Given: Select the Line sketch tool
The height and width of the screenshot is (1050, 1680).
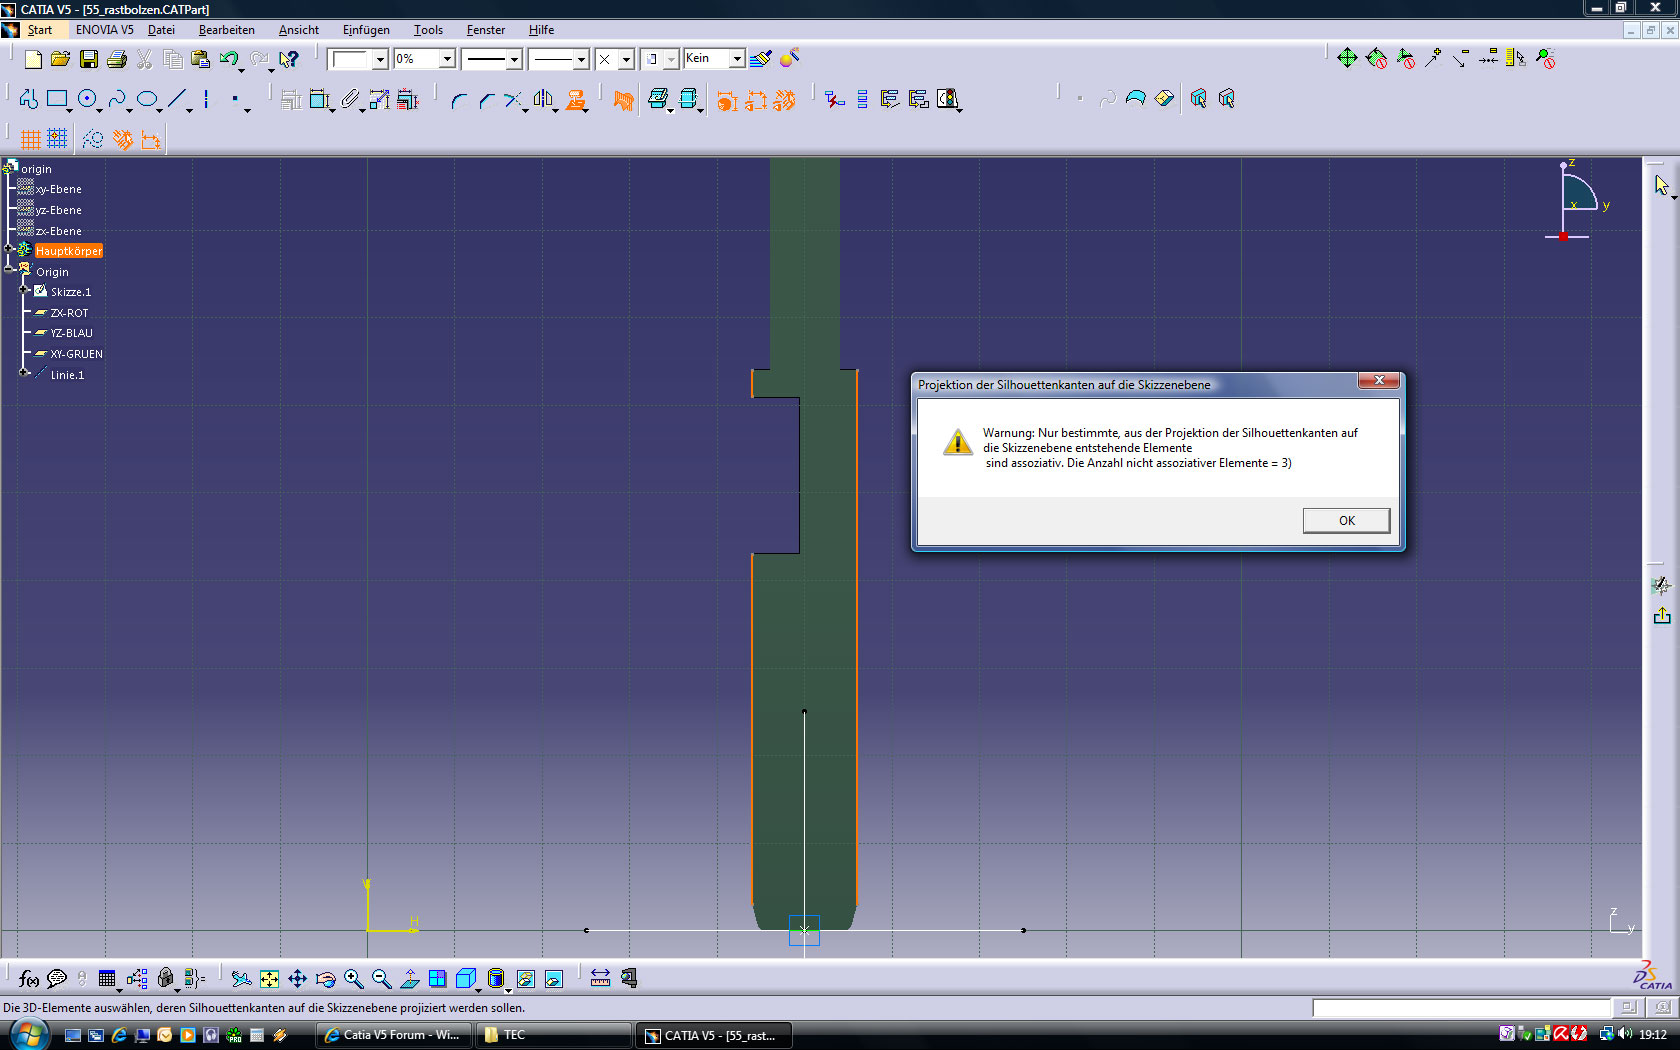Looking at the screenshot, I should 177,99.
